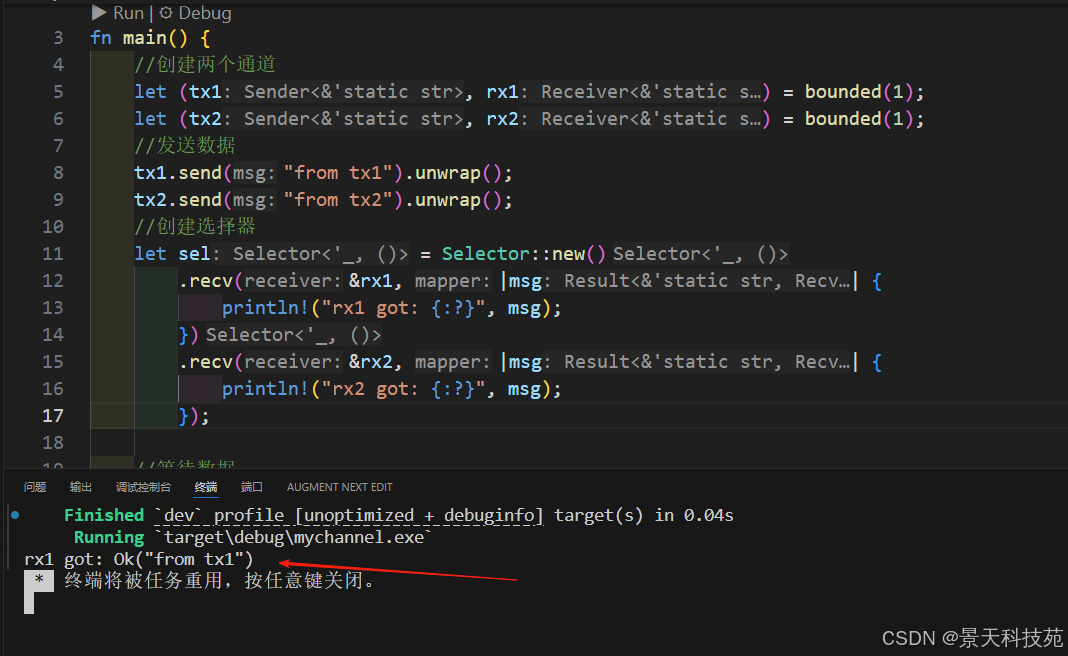Click bounded(1) on line 6
1068x656 pixels.
tap(859, 119)
